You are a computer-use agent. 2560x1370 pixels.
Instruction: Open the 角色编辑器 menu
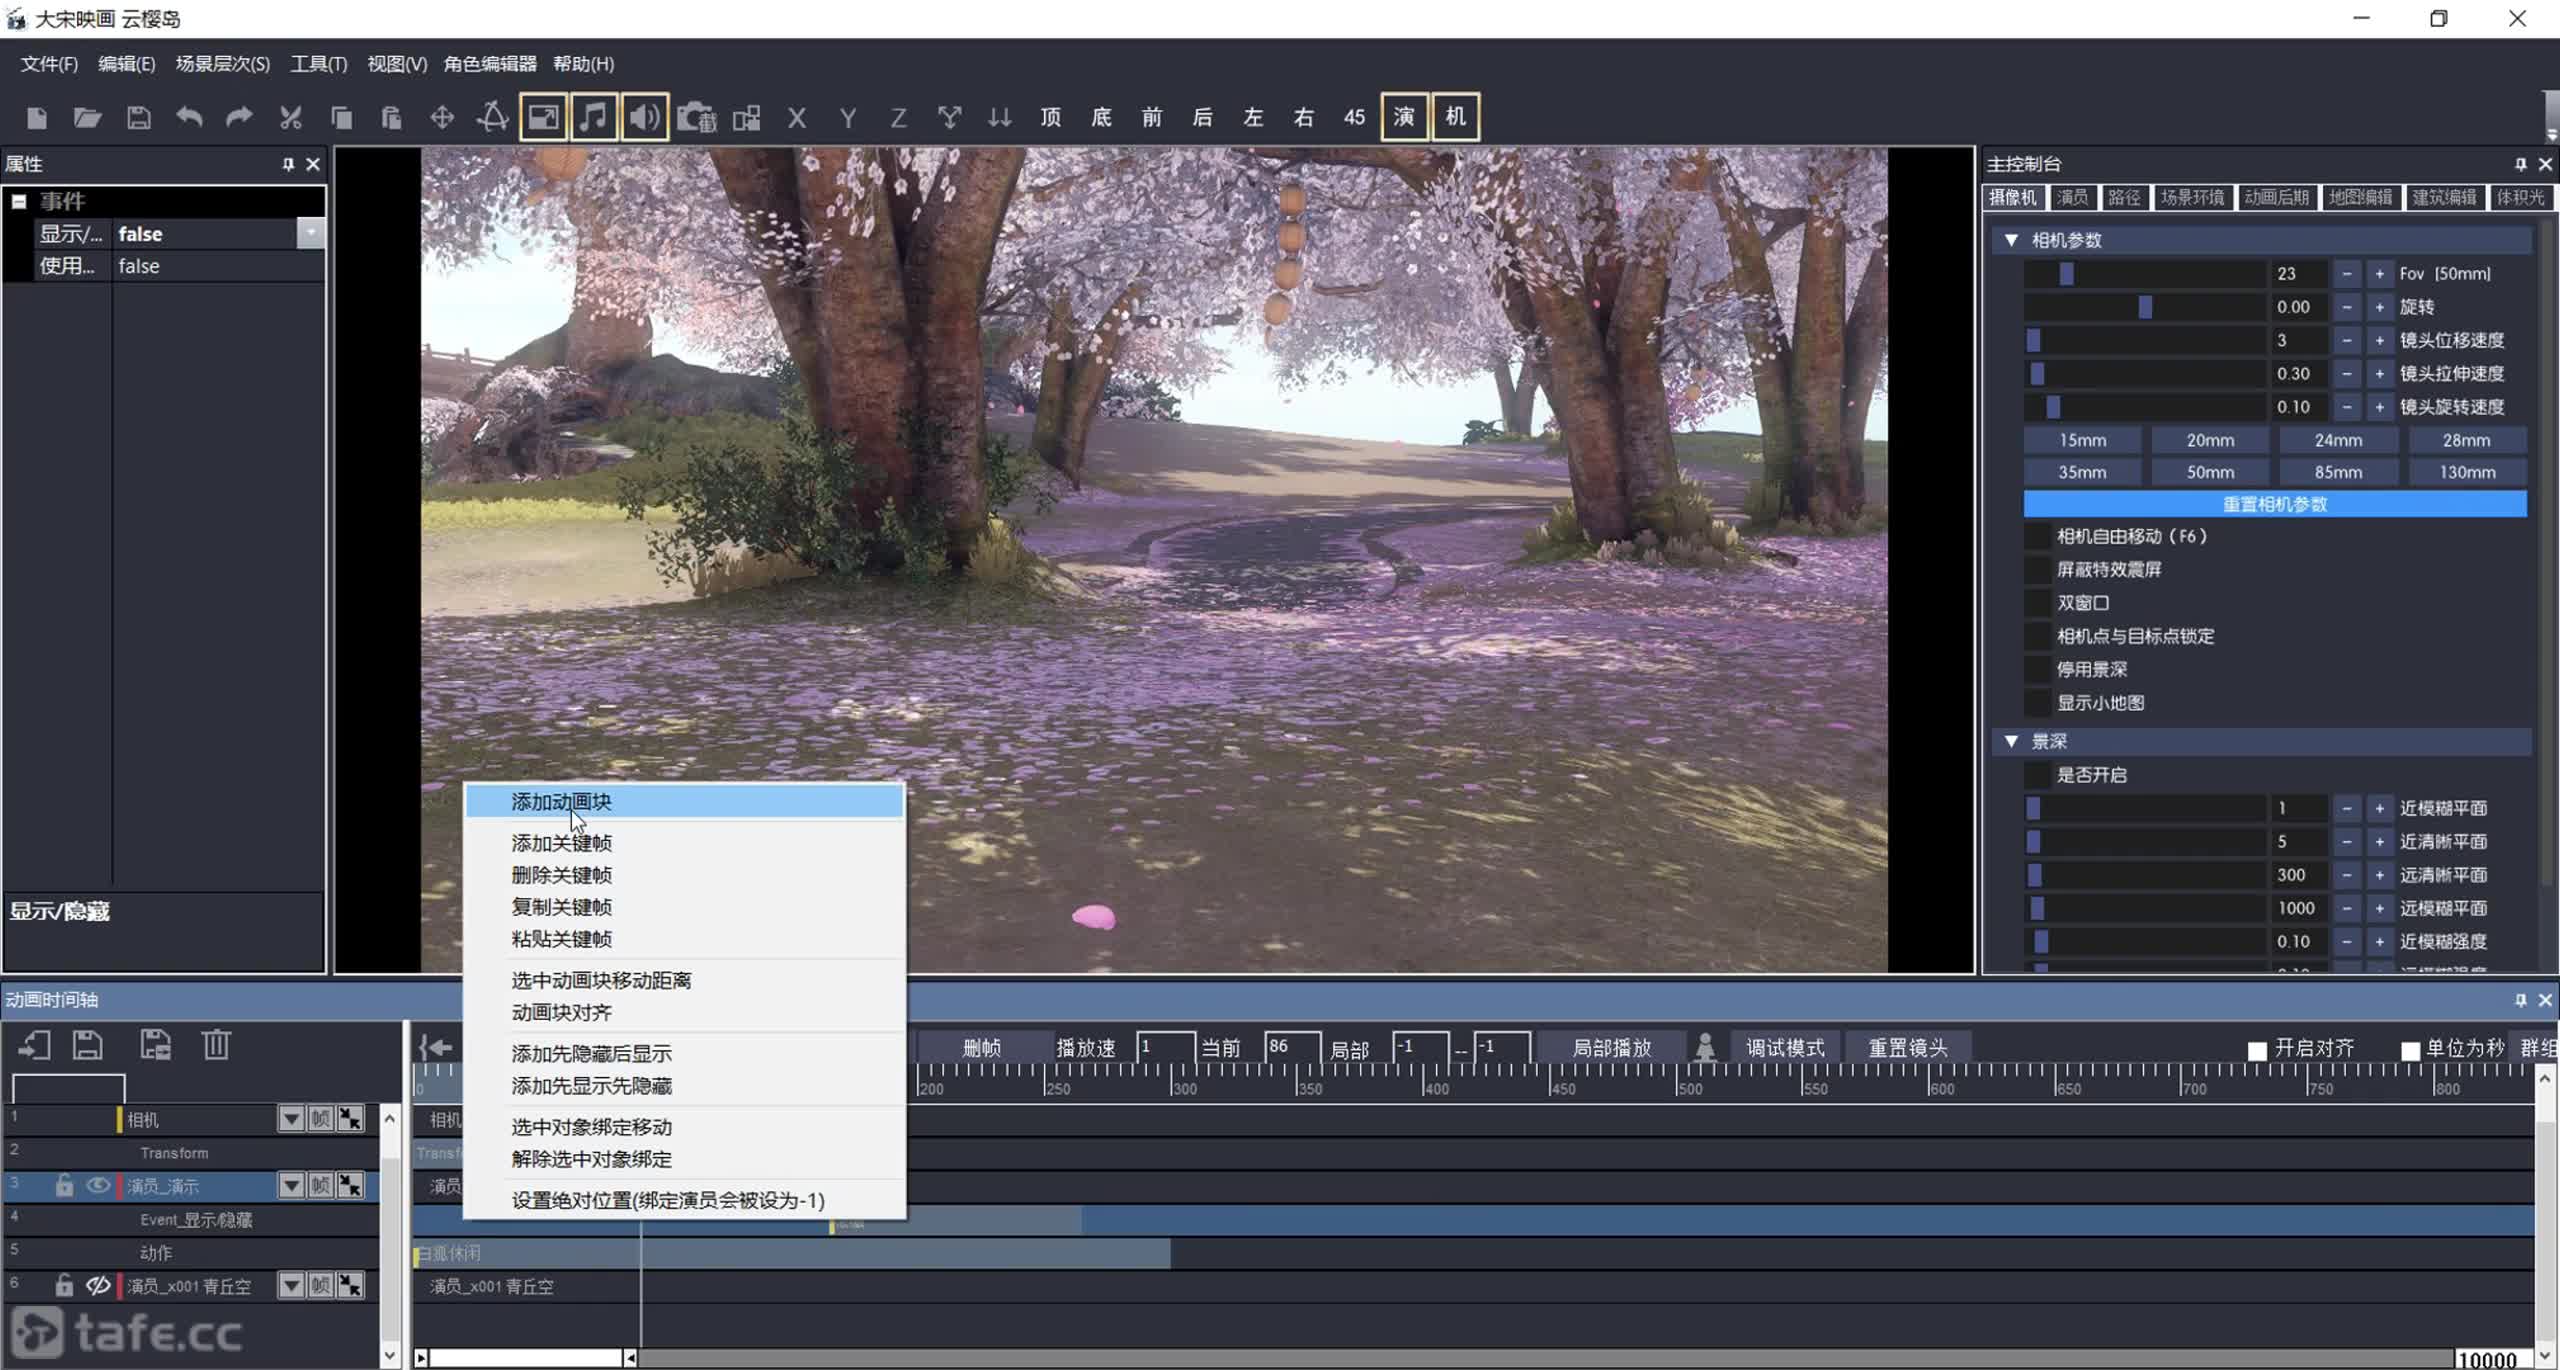click(x=490, y=64)
